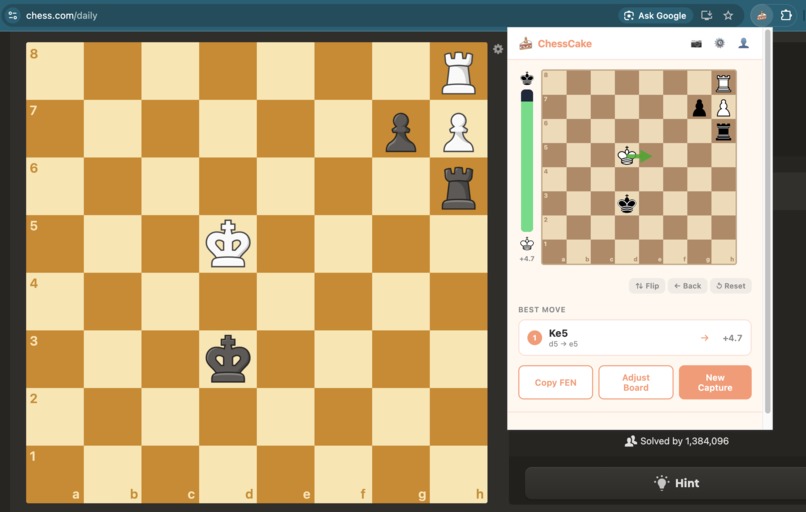Click the chess.com/daily address bar
806x512 pixels.
coord(62,15)
